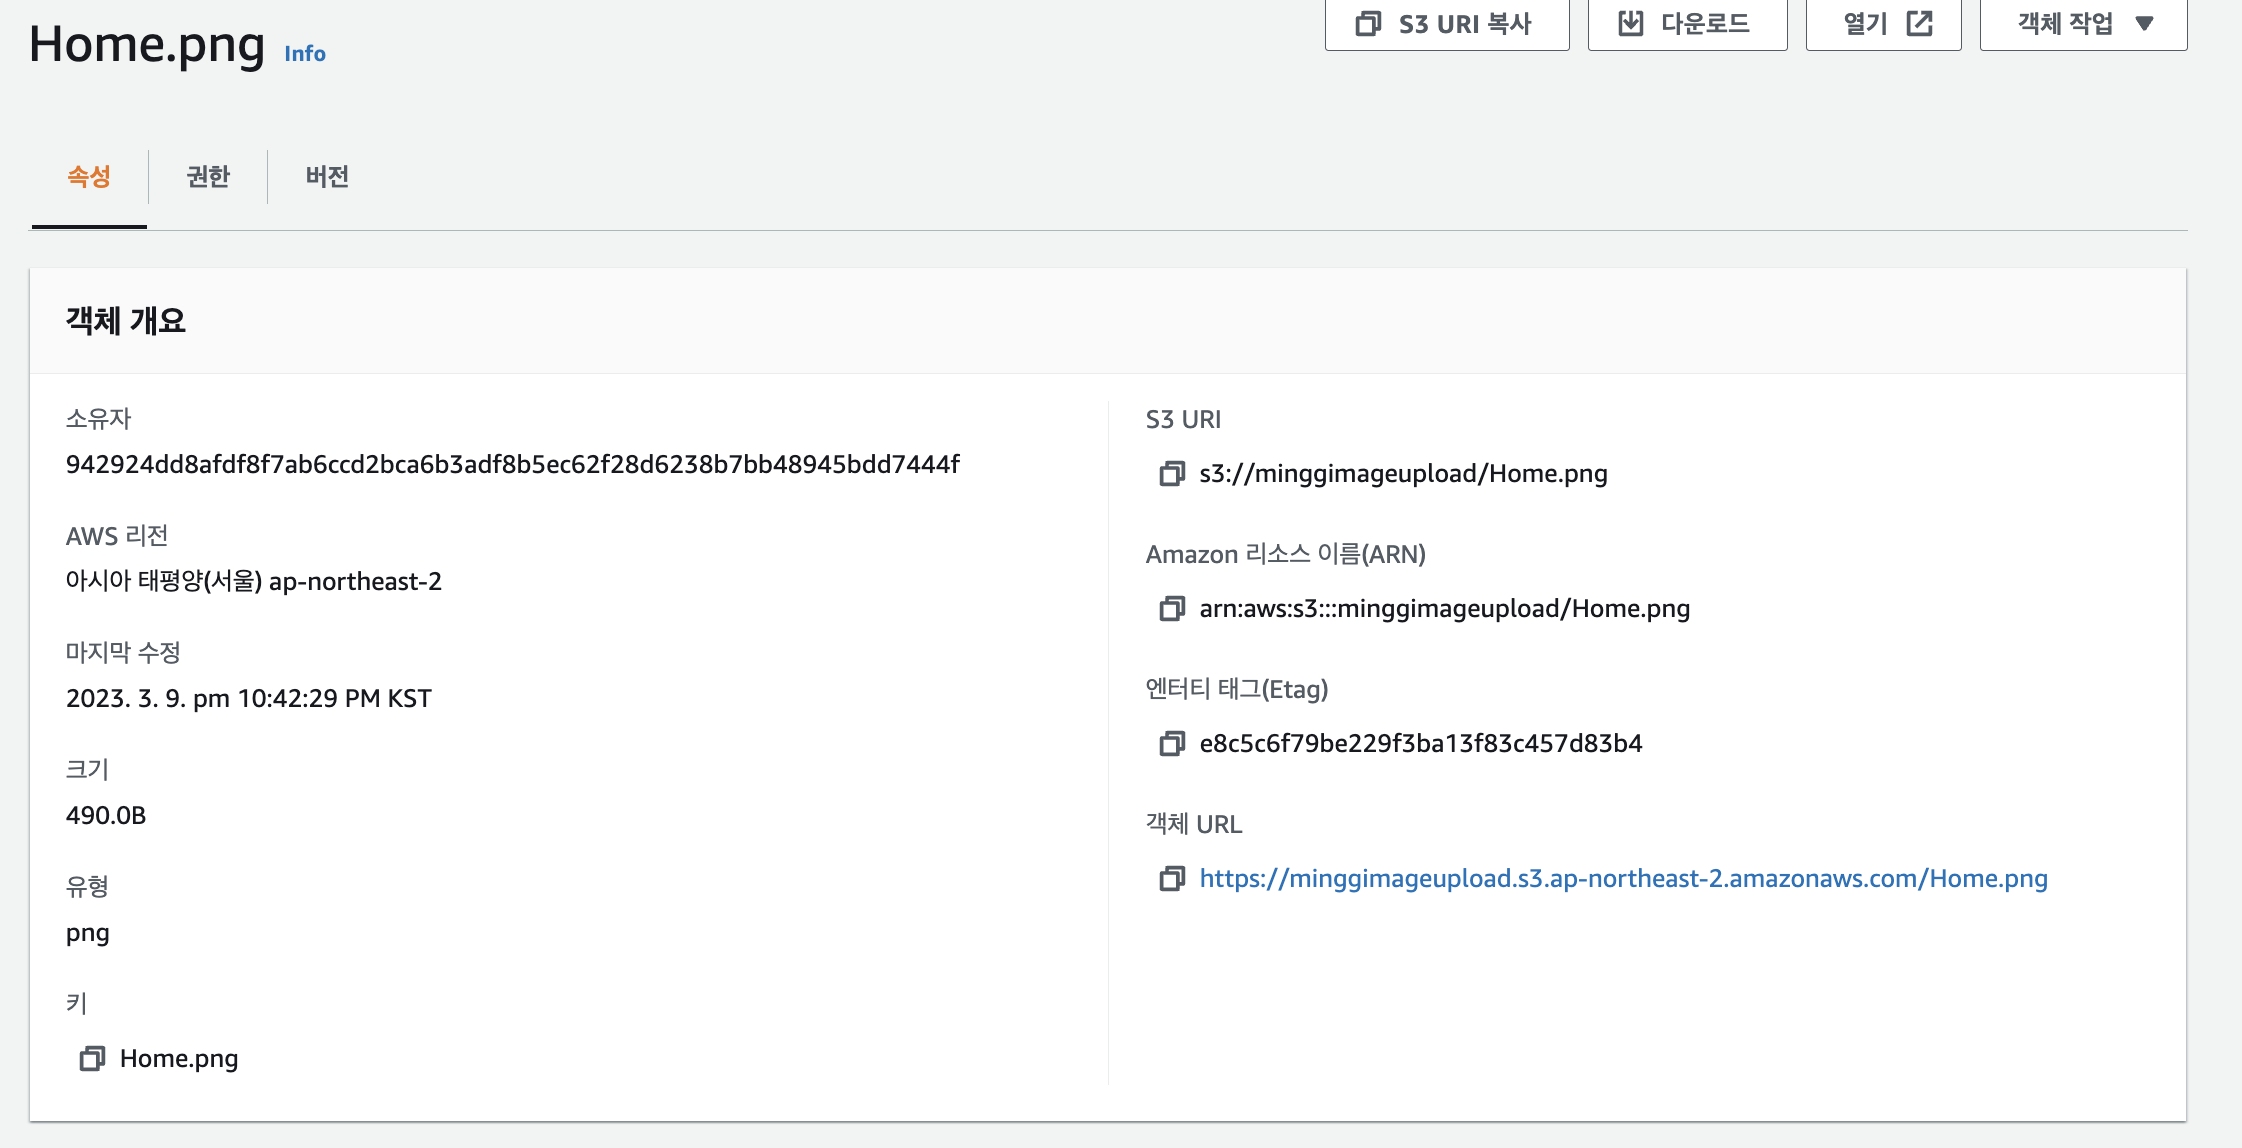2242x1148 pixels.
Task: Select the 속성 tab
Action: coord(89,177)
